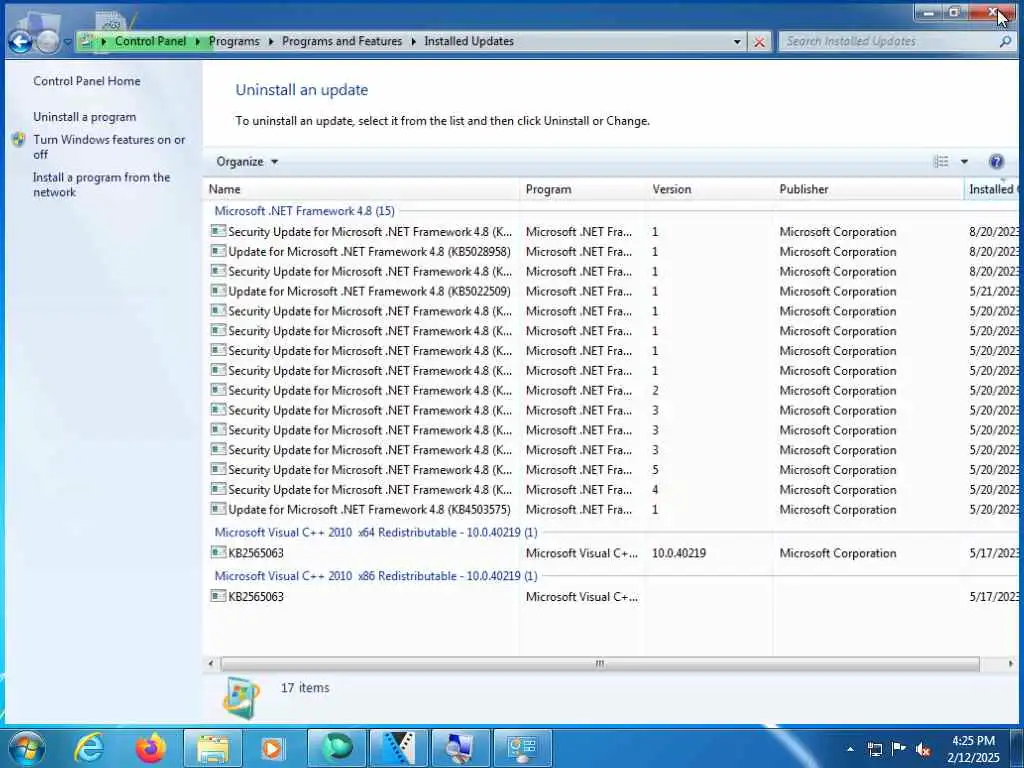Click the Control Panel breadcrumb
This screenshot has height=768, width=1024.
click(150, 41)
